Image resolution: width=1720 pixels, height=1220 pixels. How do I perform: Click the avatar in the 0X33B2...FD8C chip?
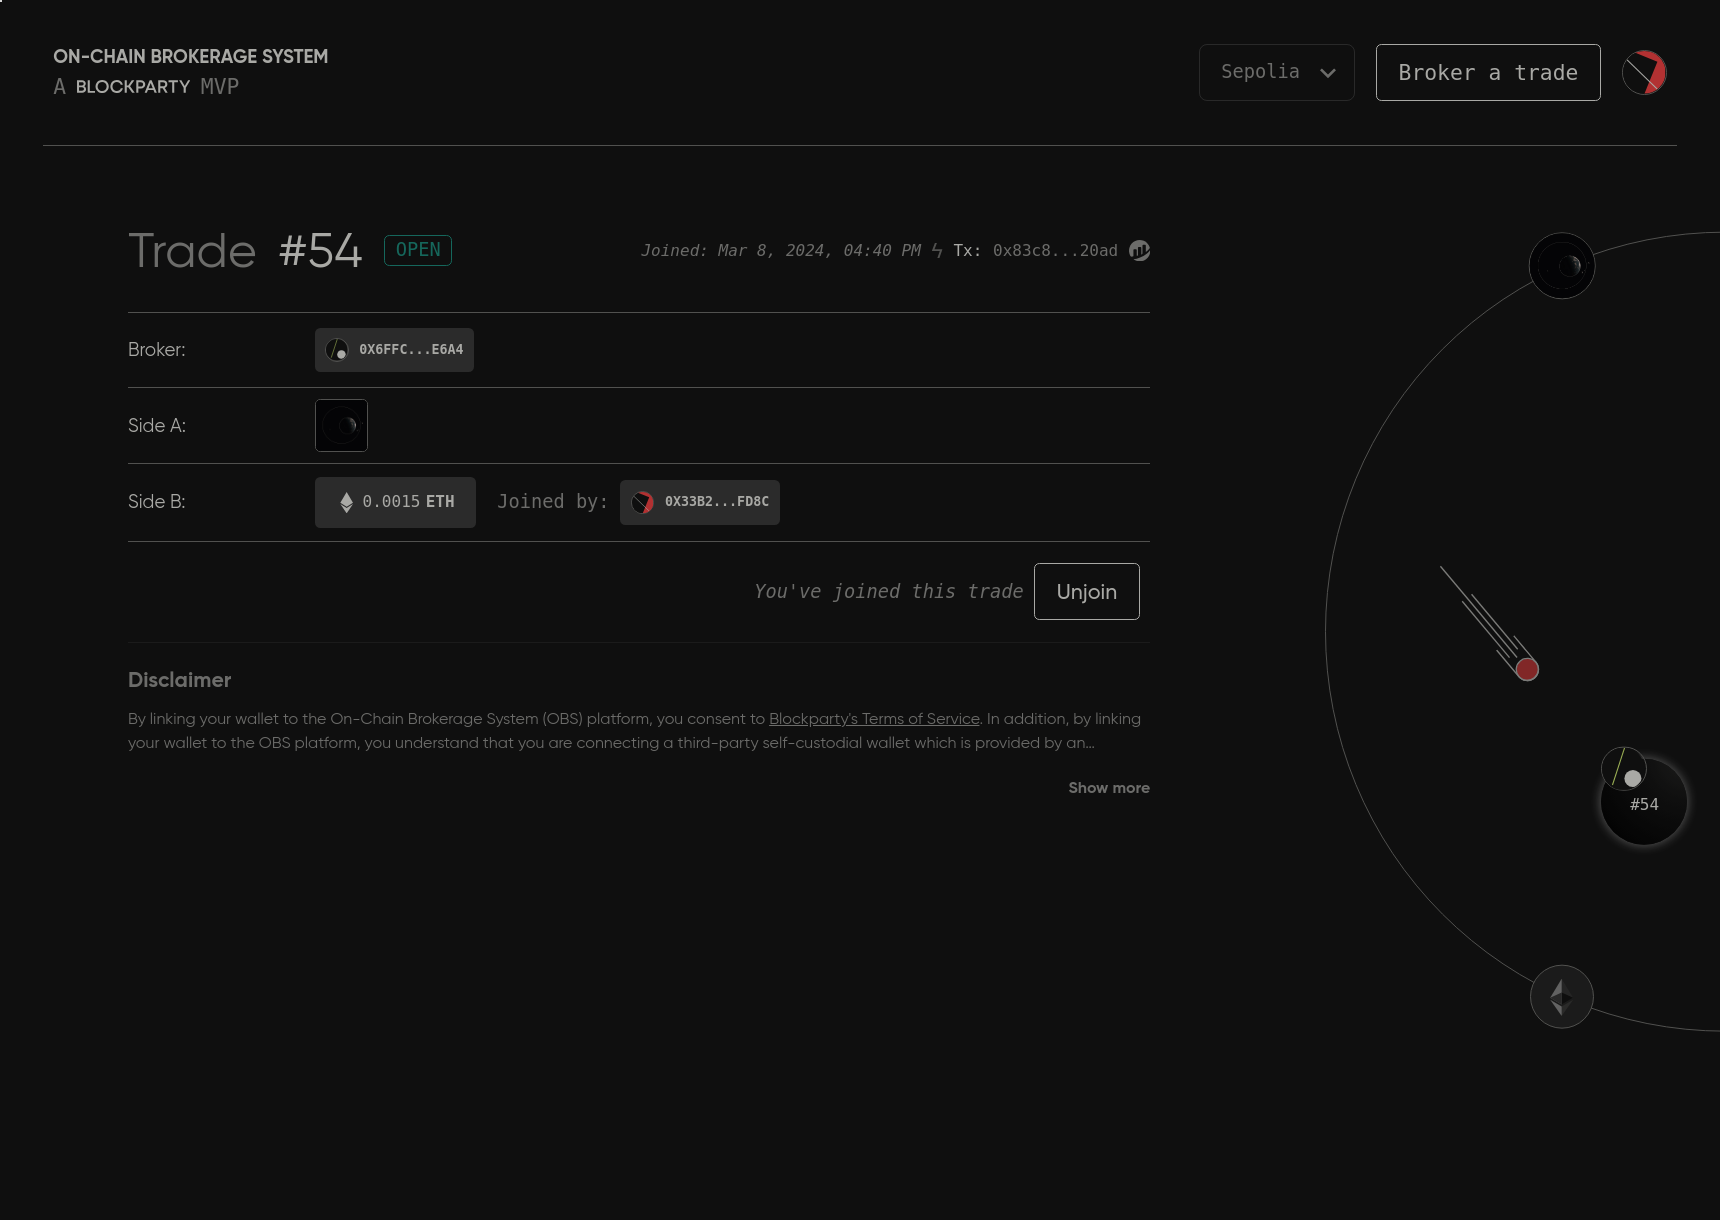pos(643,502)
